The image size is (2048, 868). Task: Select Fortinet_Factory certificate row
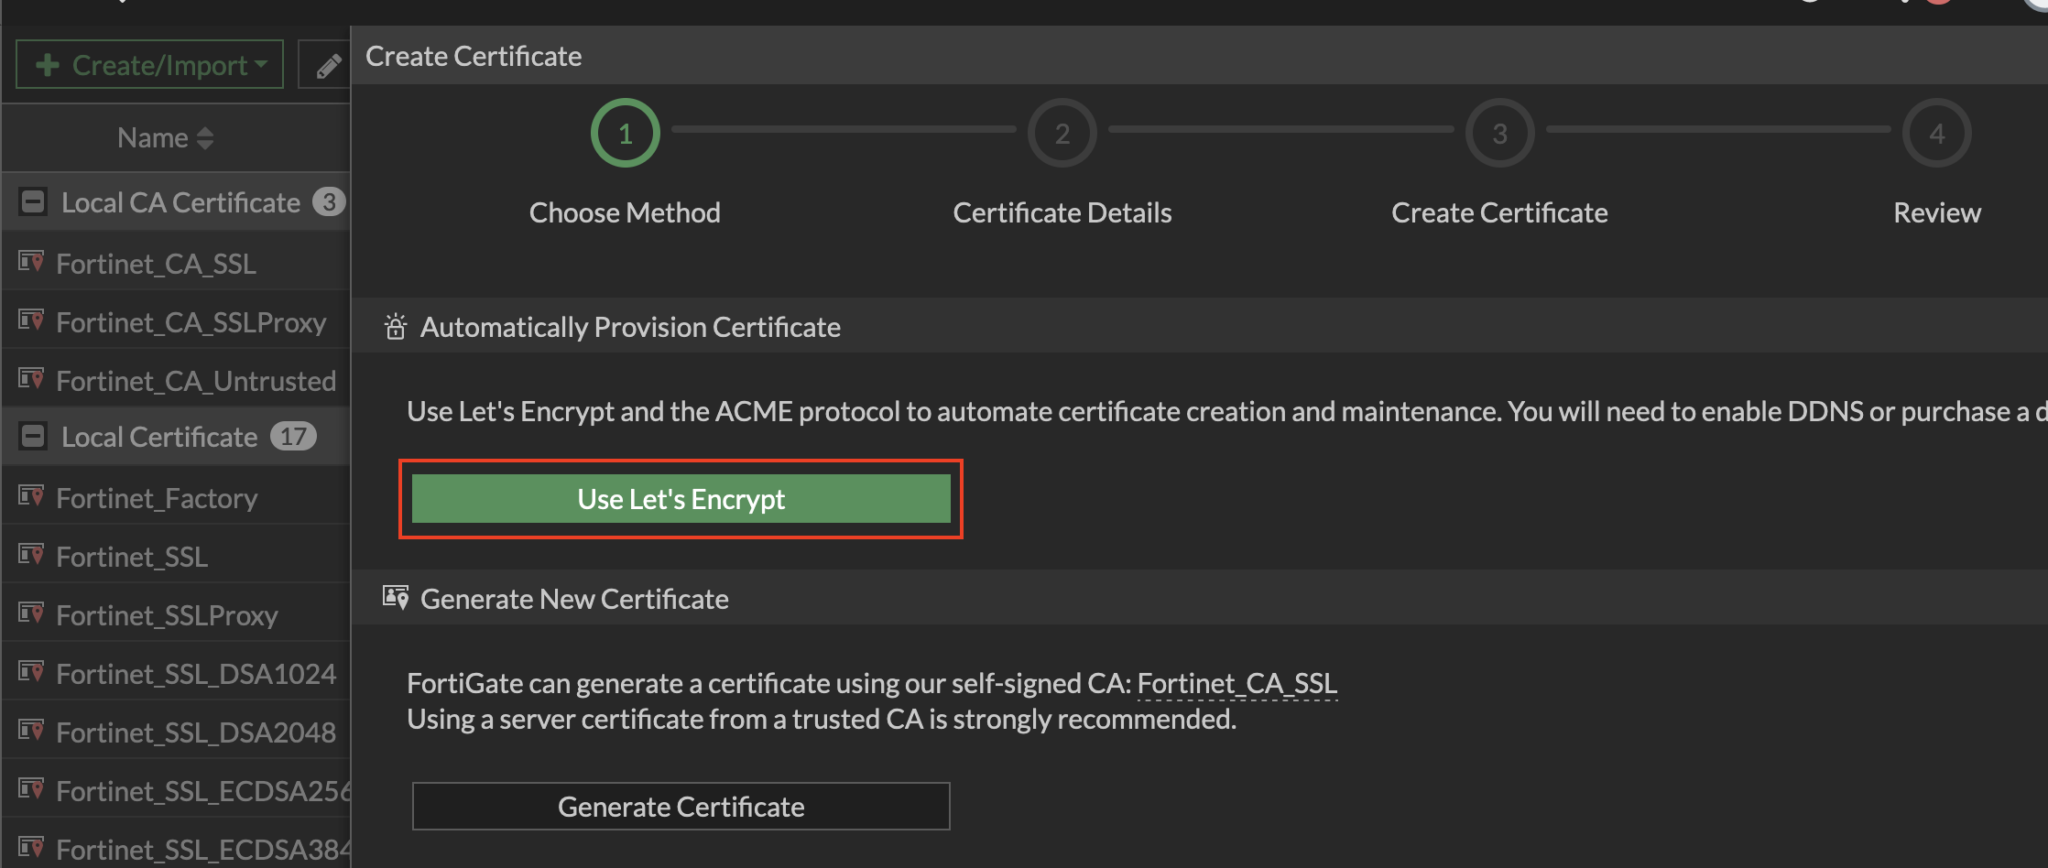176,497
